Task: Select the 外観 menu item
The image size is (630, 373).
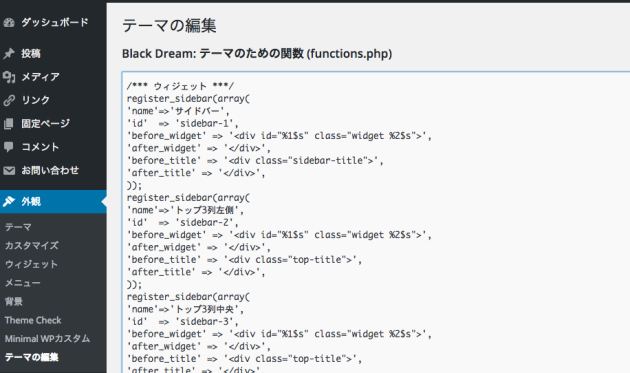Action: [53, 201]
